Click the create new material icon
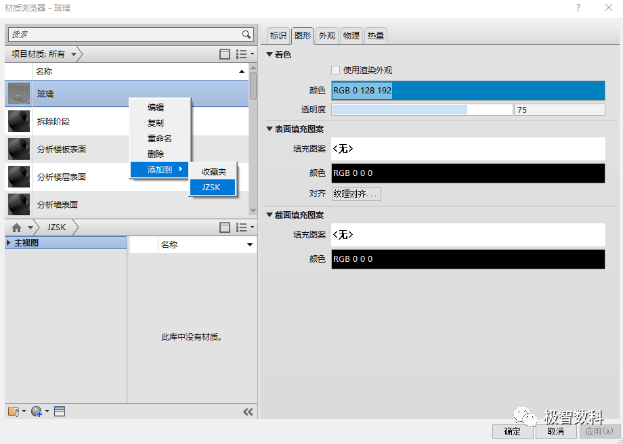The image size is (623, 444). (39, 411)
